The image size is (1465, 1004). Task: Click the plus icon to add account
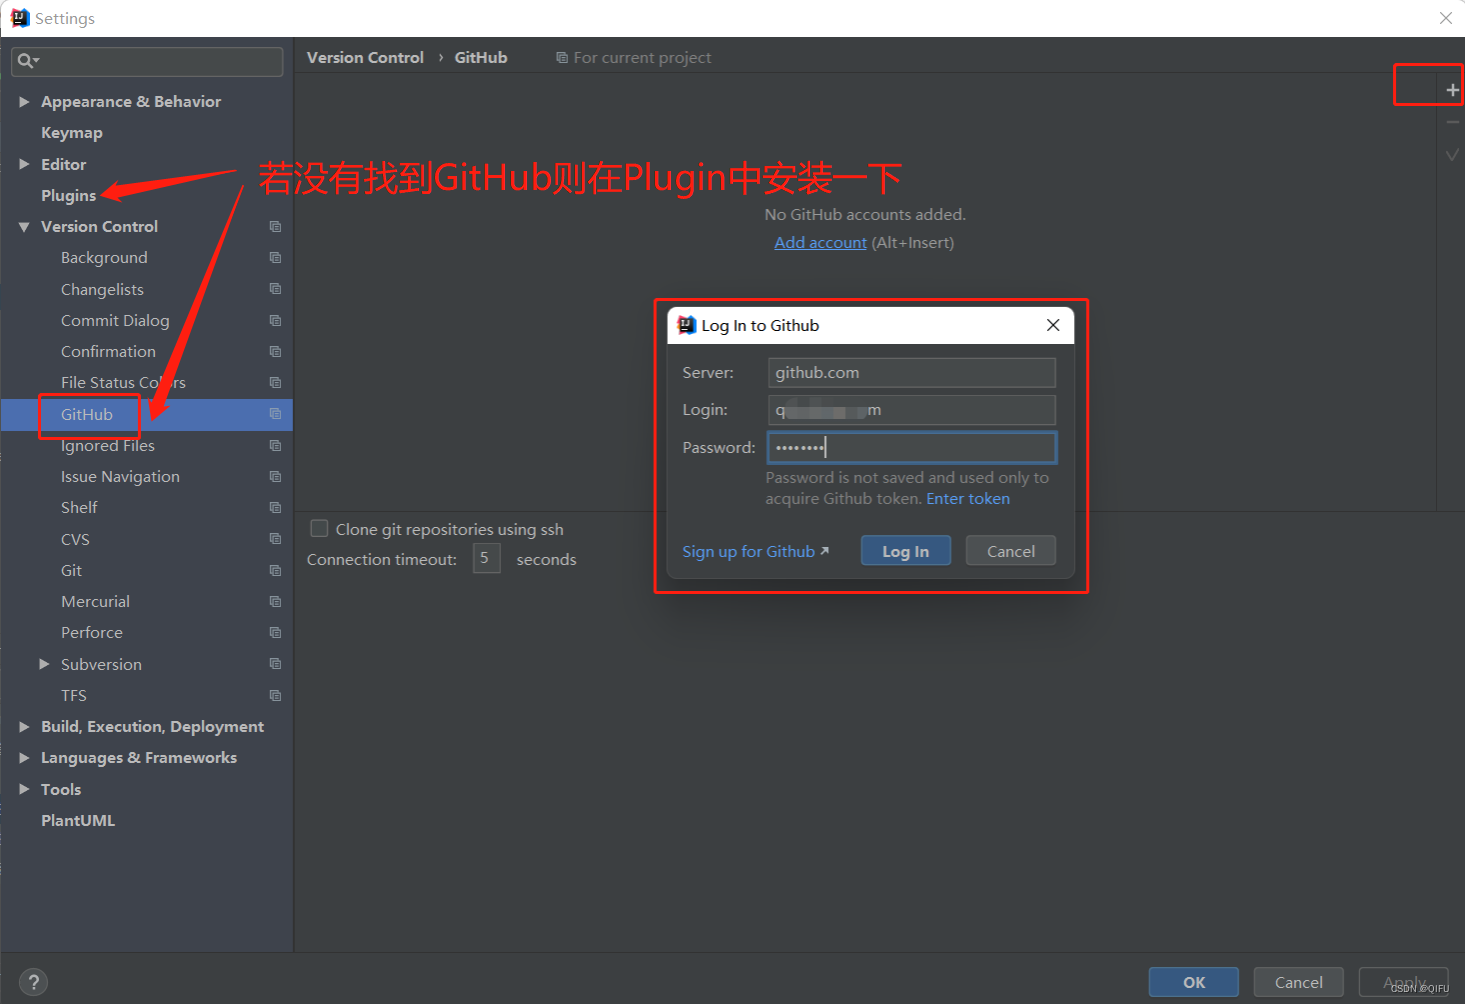[1452, 90]
